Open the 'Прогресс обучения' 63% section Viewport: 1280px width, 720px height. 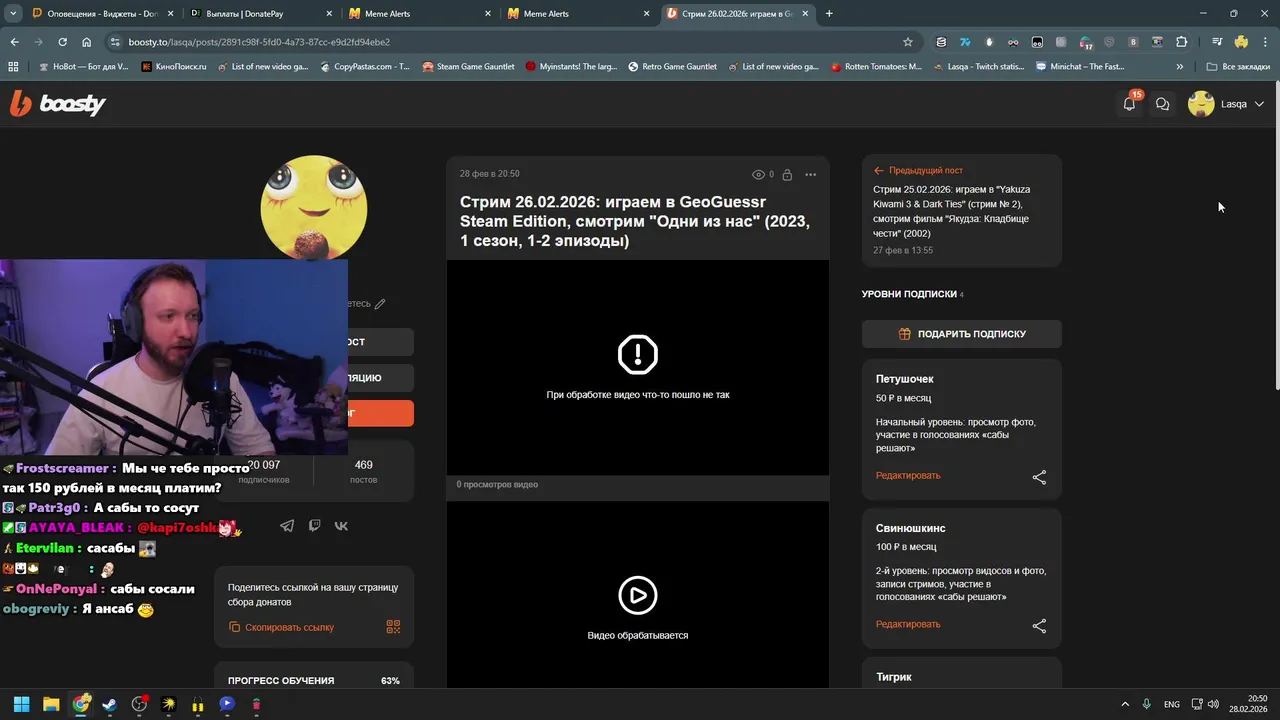pos(313,681)
